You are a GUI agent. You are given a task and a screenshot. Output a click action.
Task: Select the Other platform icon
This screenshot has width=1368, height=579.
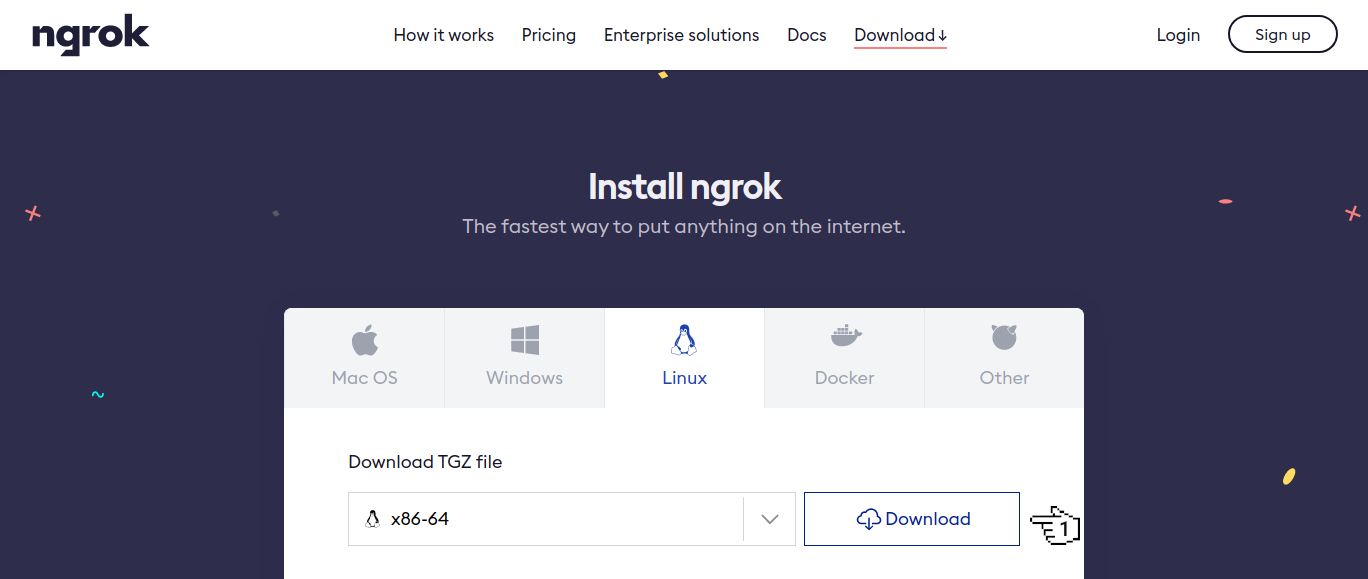pyautogui.click(x=1004, y=335)
